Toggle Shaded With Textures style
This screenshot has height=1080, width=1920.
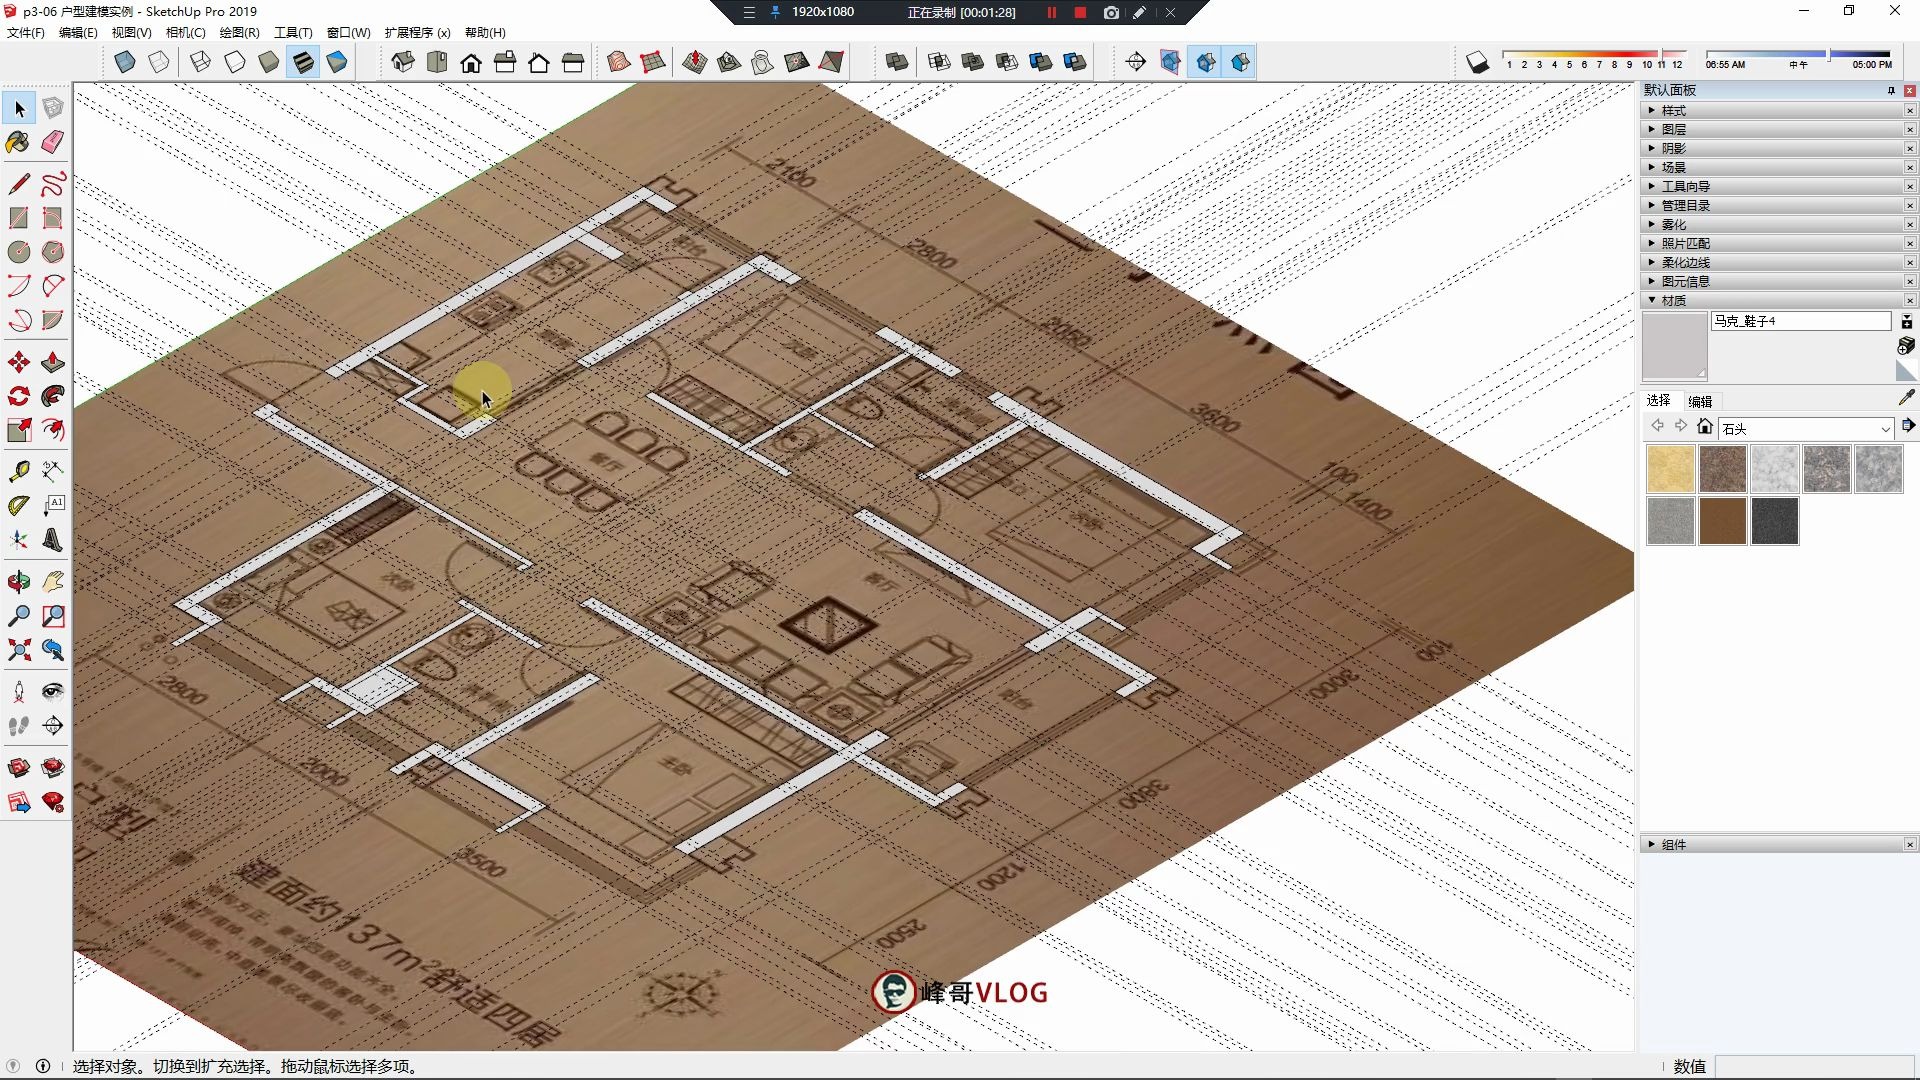(x=303, y=62)
